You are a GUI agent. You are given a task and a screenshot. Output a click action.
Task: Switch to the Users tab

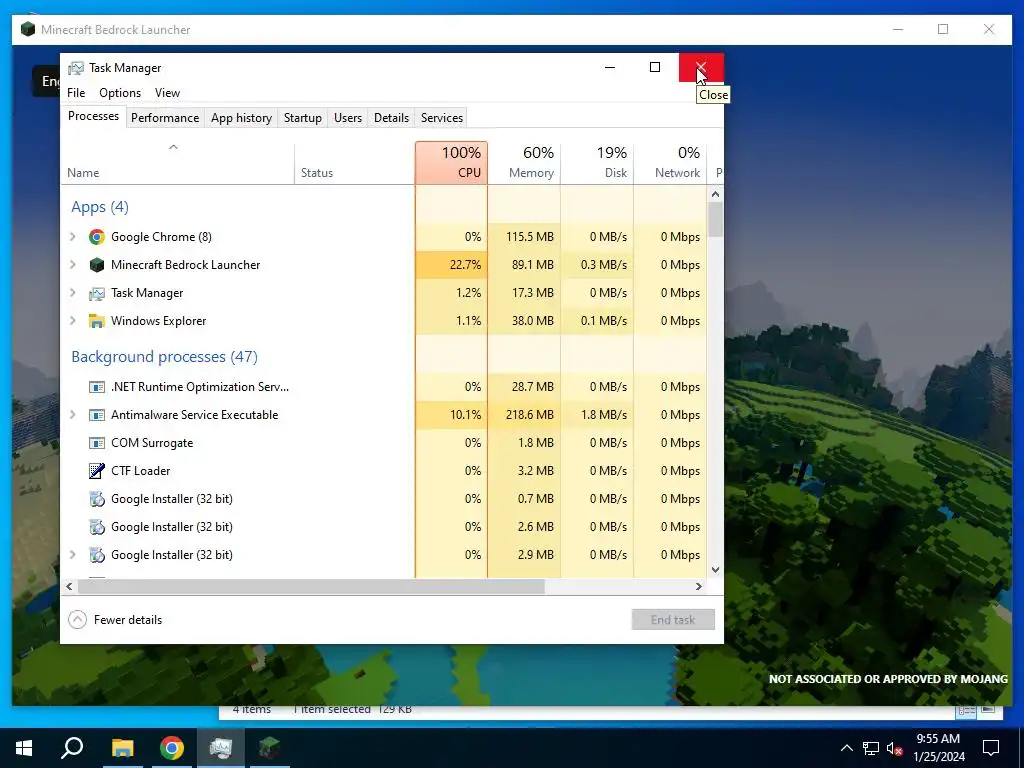coord(347,118)
